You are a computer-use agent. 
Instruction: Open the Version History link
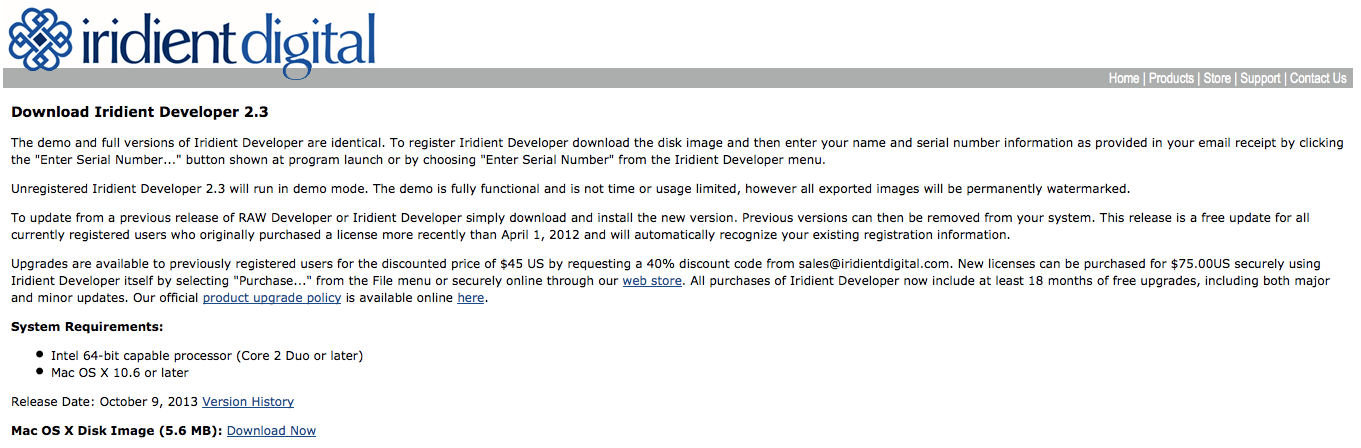point(248,402)
